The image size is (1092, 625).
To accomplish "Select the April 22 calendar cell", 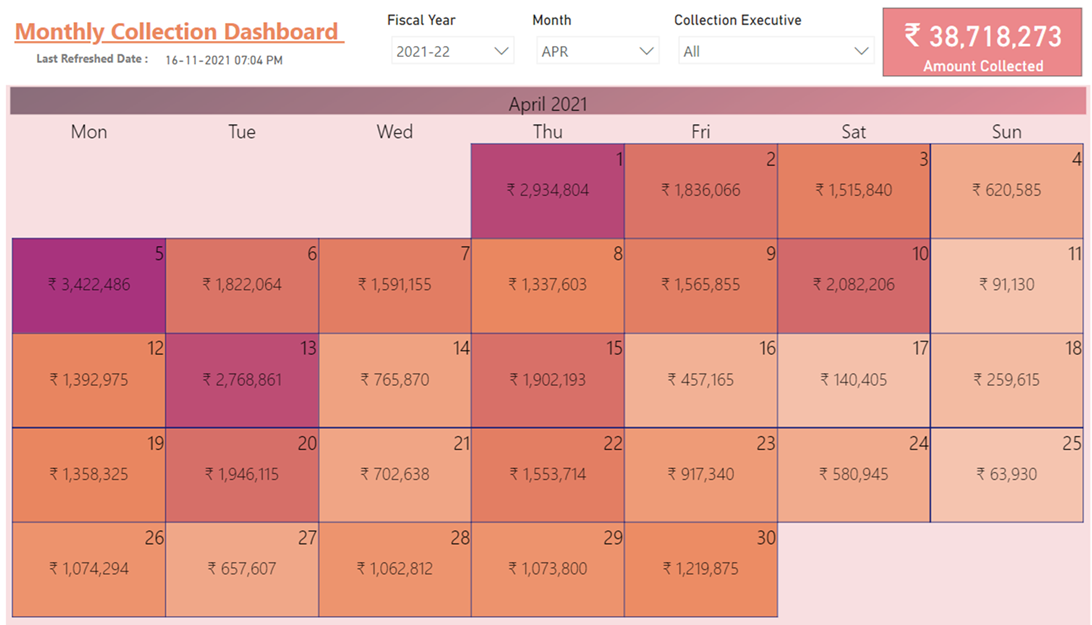I will point(547,475).
